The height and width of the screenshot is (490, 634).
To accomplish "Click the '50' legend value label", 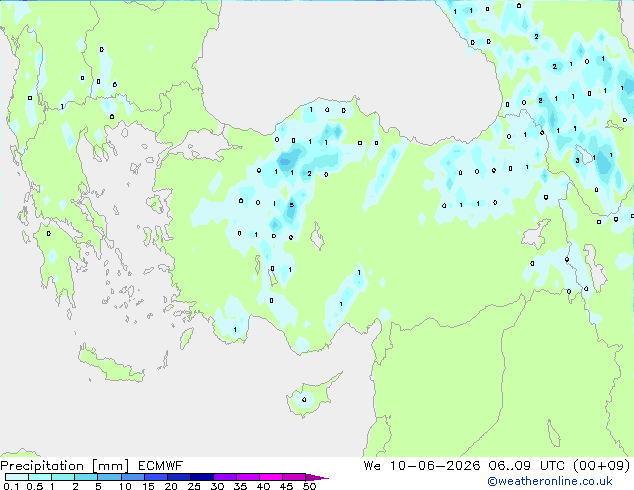I will pos(309,486).
